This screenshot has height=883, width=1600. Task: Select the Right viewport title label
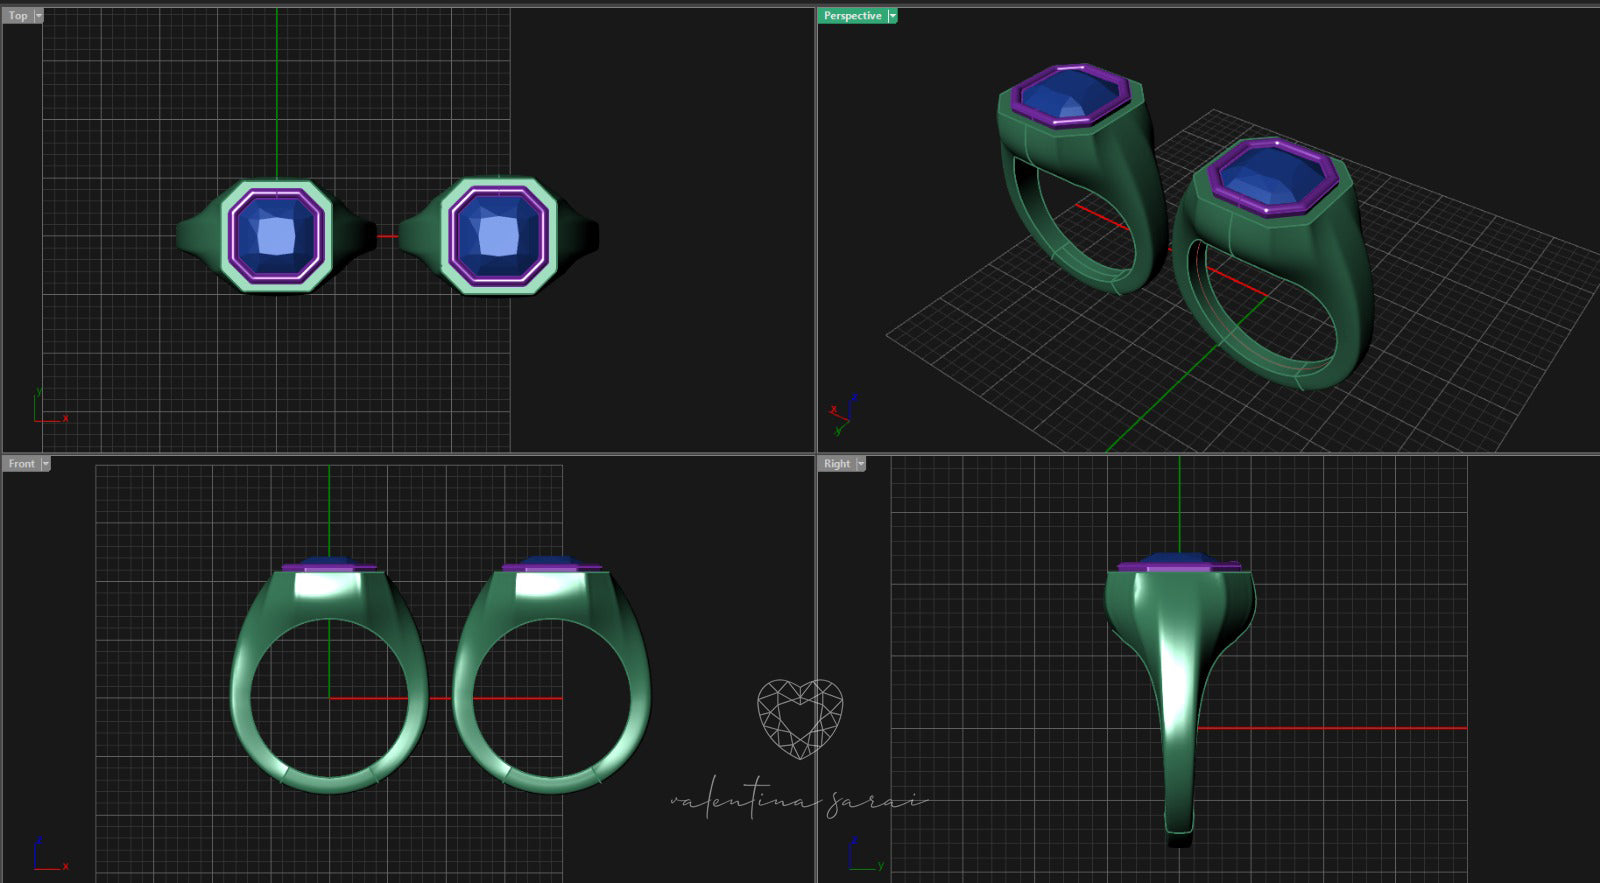tap(837, 464)
